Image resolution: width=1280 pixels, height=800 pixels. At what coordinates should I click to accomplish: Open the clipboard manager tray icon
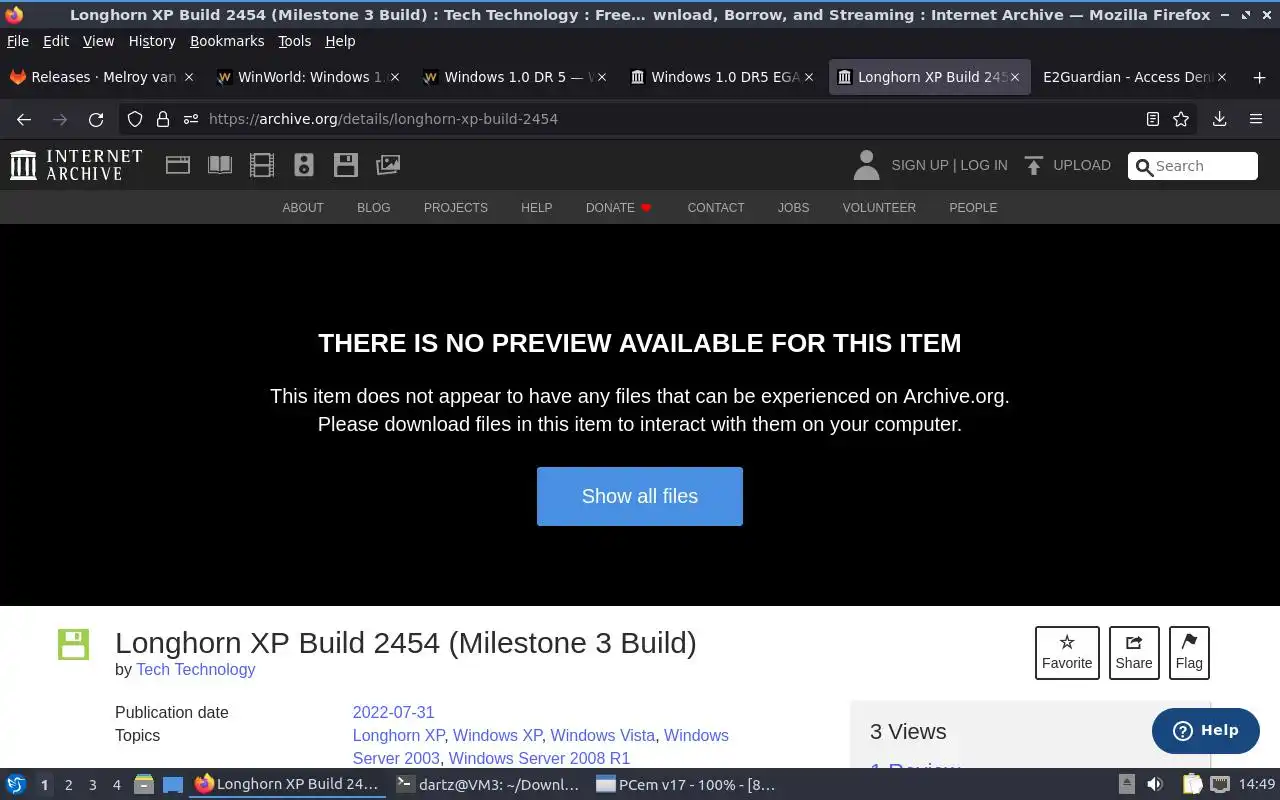pos(1191,784)
